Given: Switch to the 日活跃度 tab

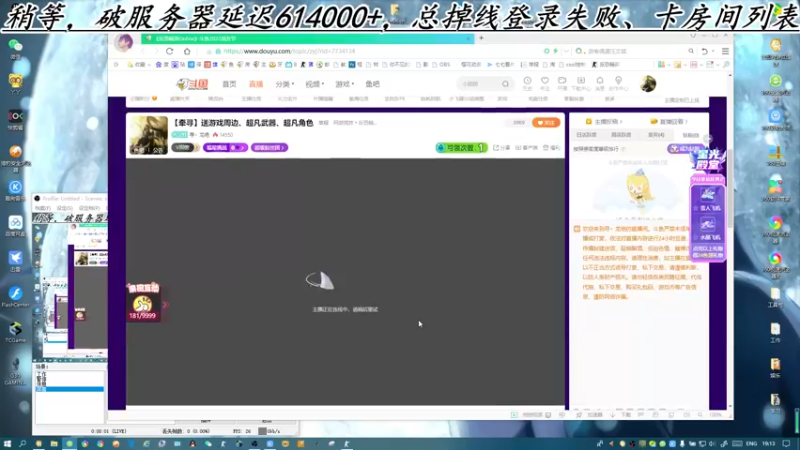Looking at the screenshot, I should tap(586, 135).
